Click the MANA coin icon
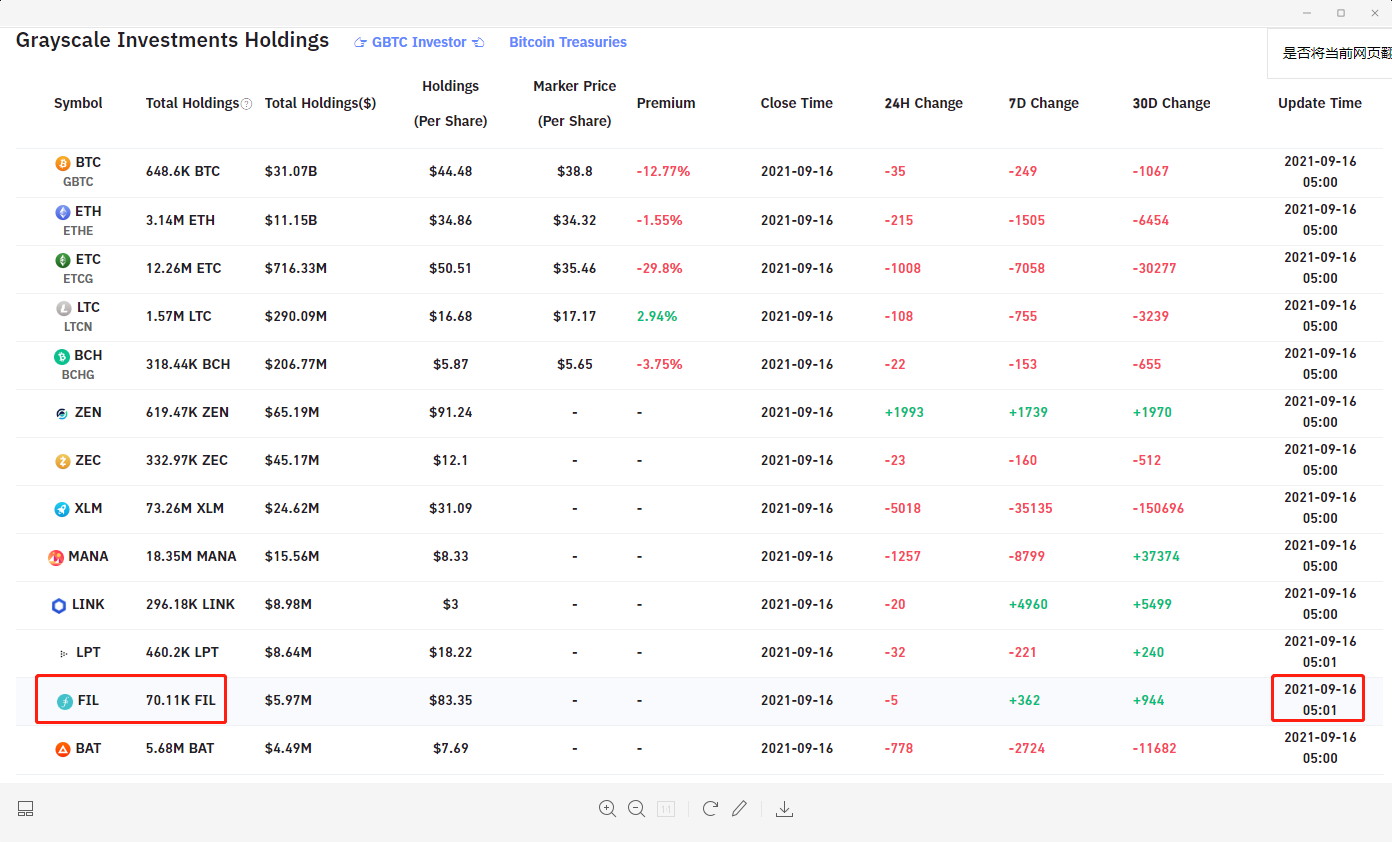This screenshot has height=842, width=1392. [56, 557]
